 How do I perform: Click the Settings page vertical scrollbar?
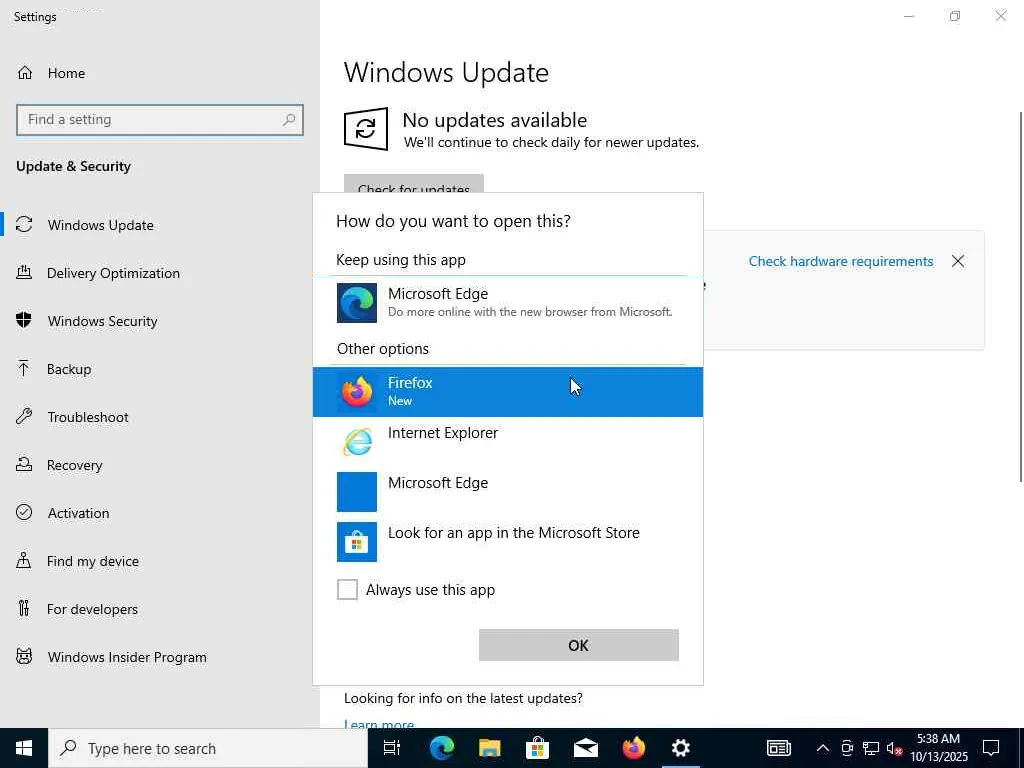pyautogui.click(x=1021, y=297)
